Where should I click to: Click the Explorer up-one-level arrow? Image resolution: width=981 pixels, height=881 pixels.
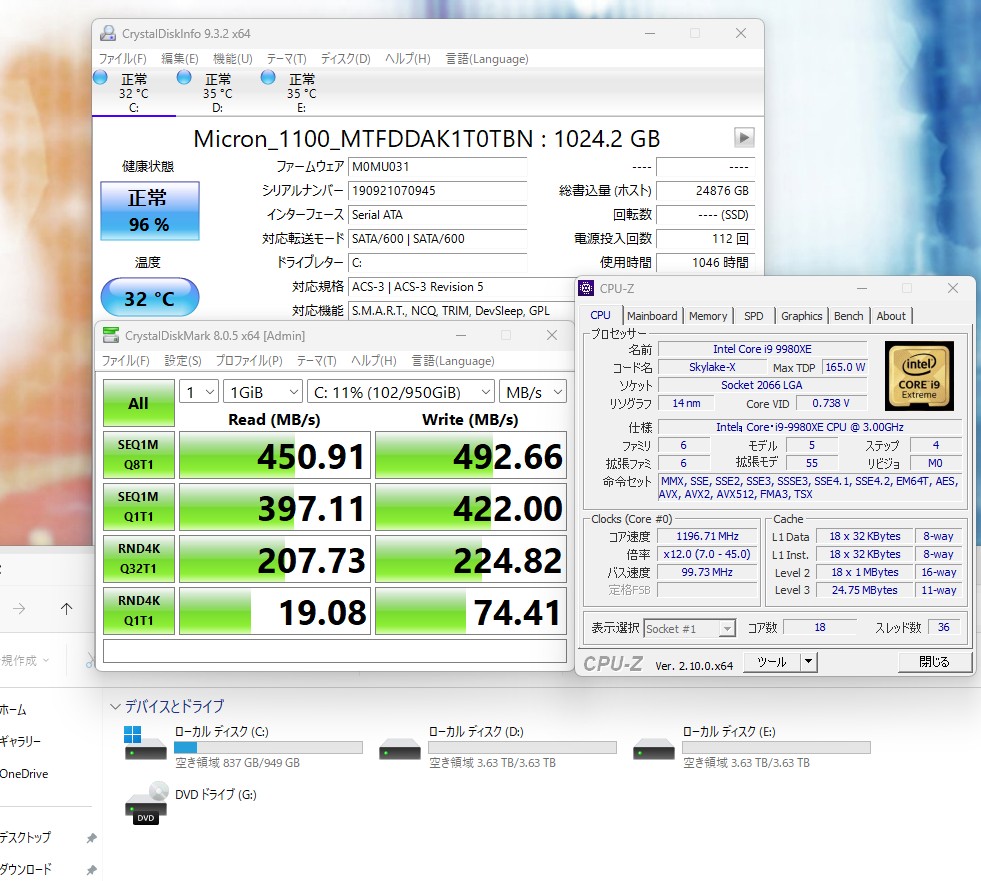pos(66,608)
